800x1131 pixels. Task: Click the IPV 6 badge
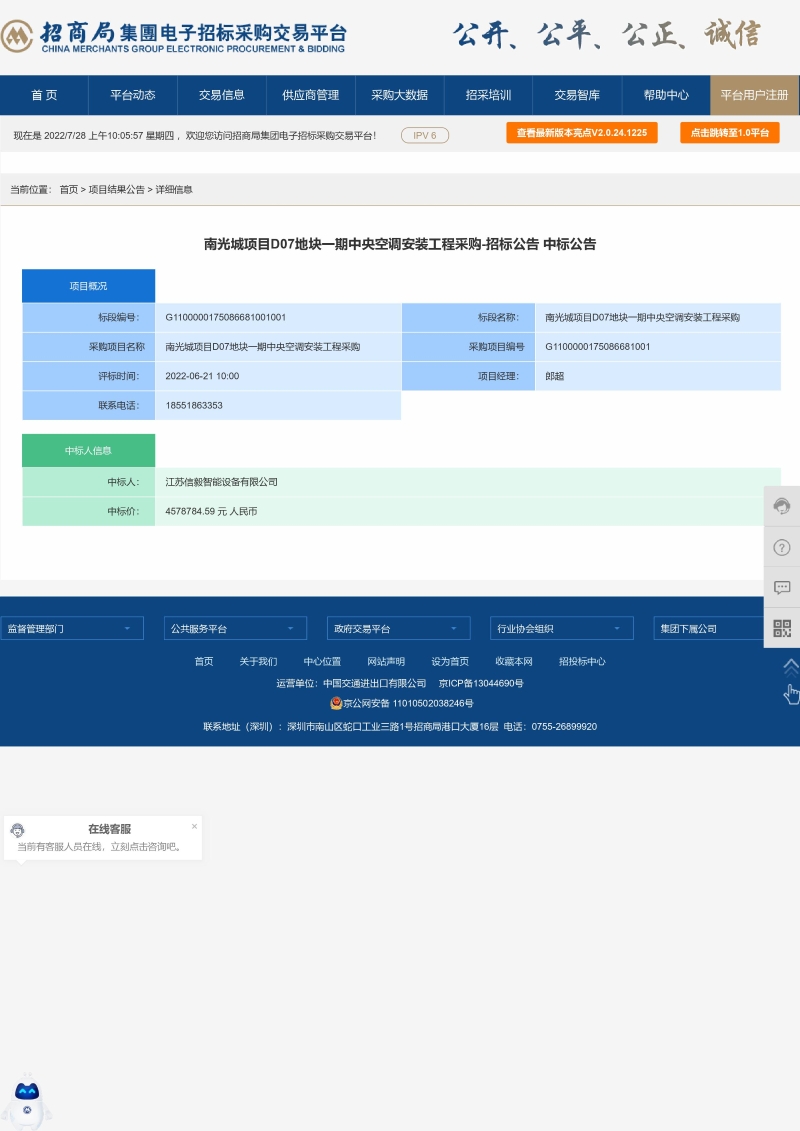(x=425, y=136)
